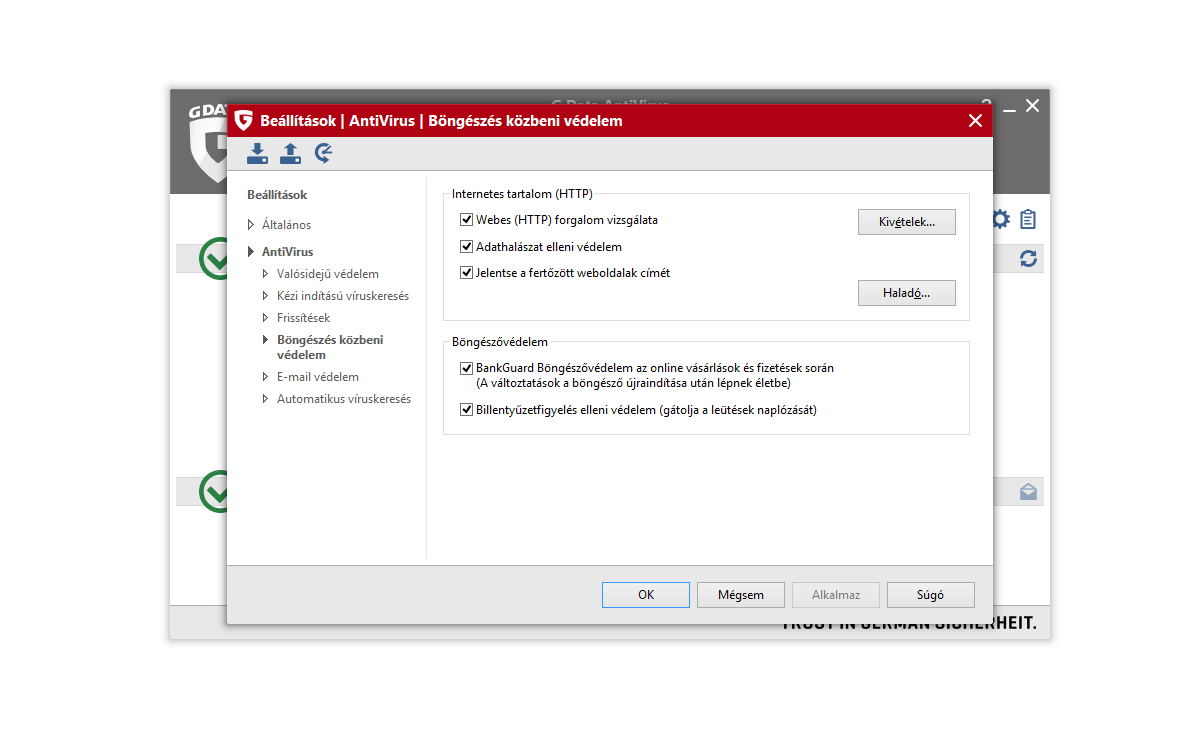Open E-mail védelem settings page

point(318,377)
